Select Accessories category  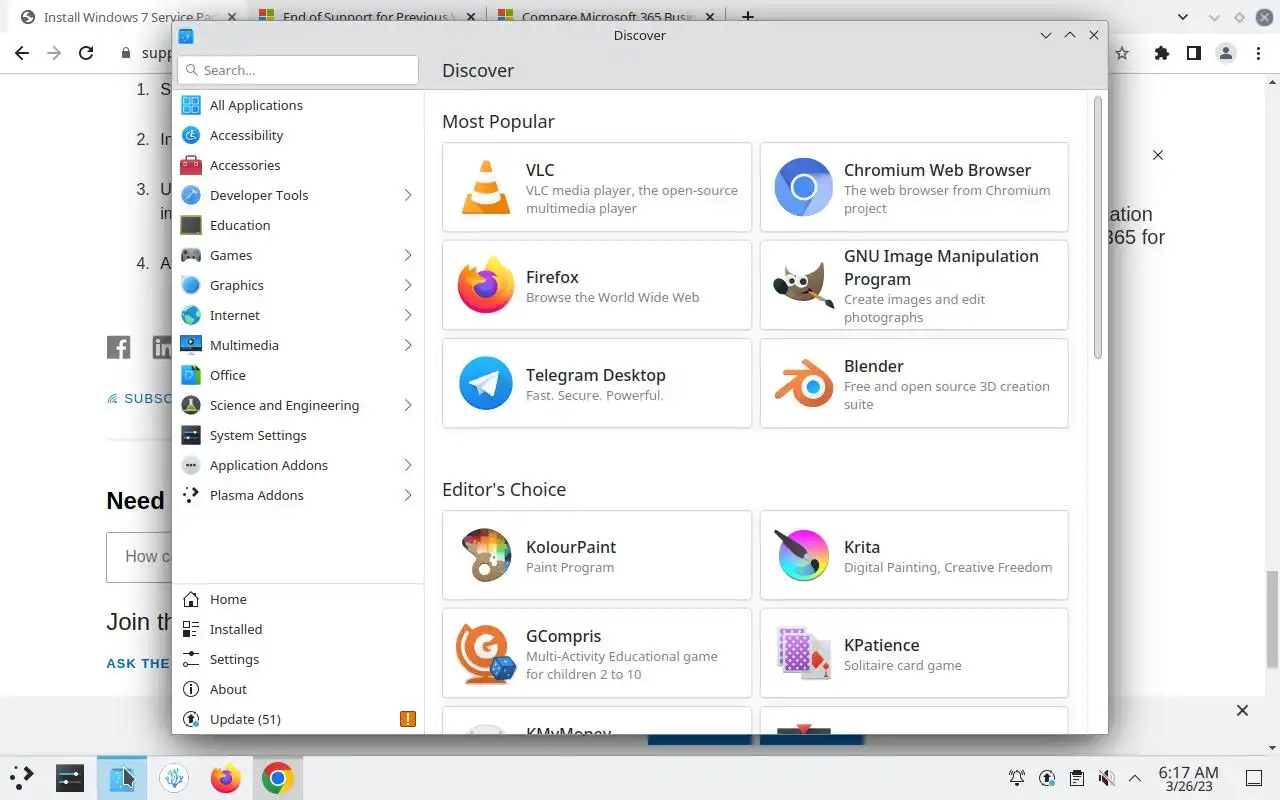298,165
